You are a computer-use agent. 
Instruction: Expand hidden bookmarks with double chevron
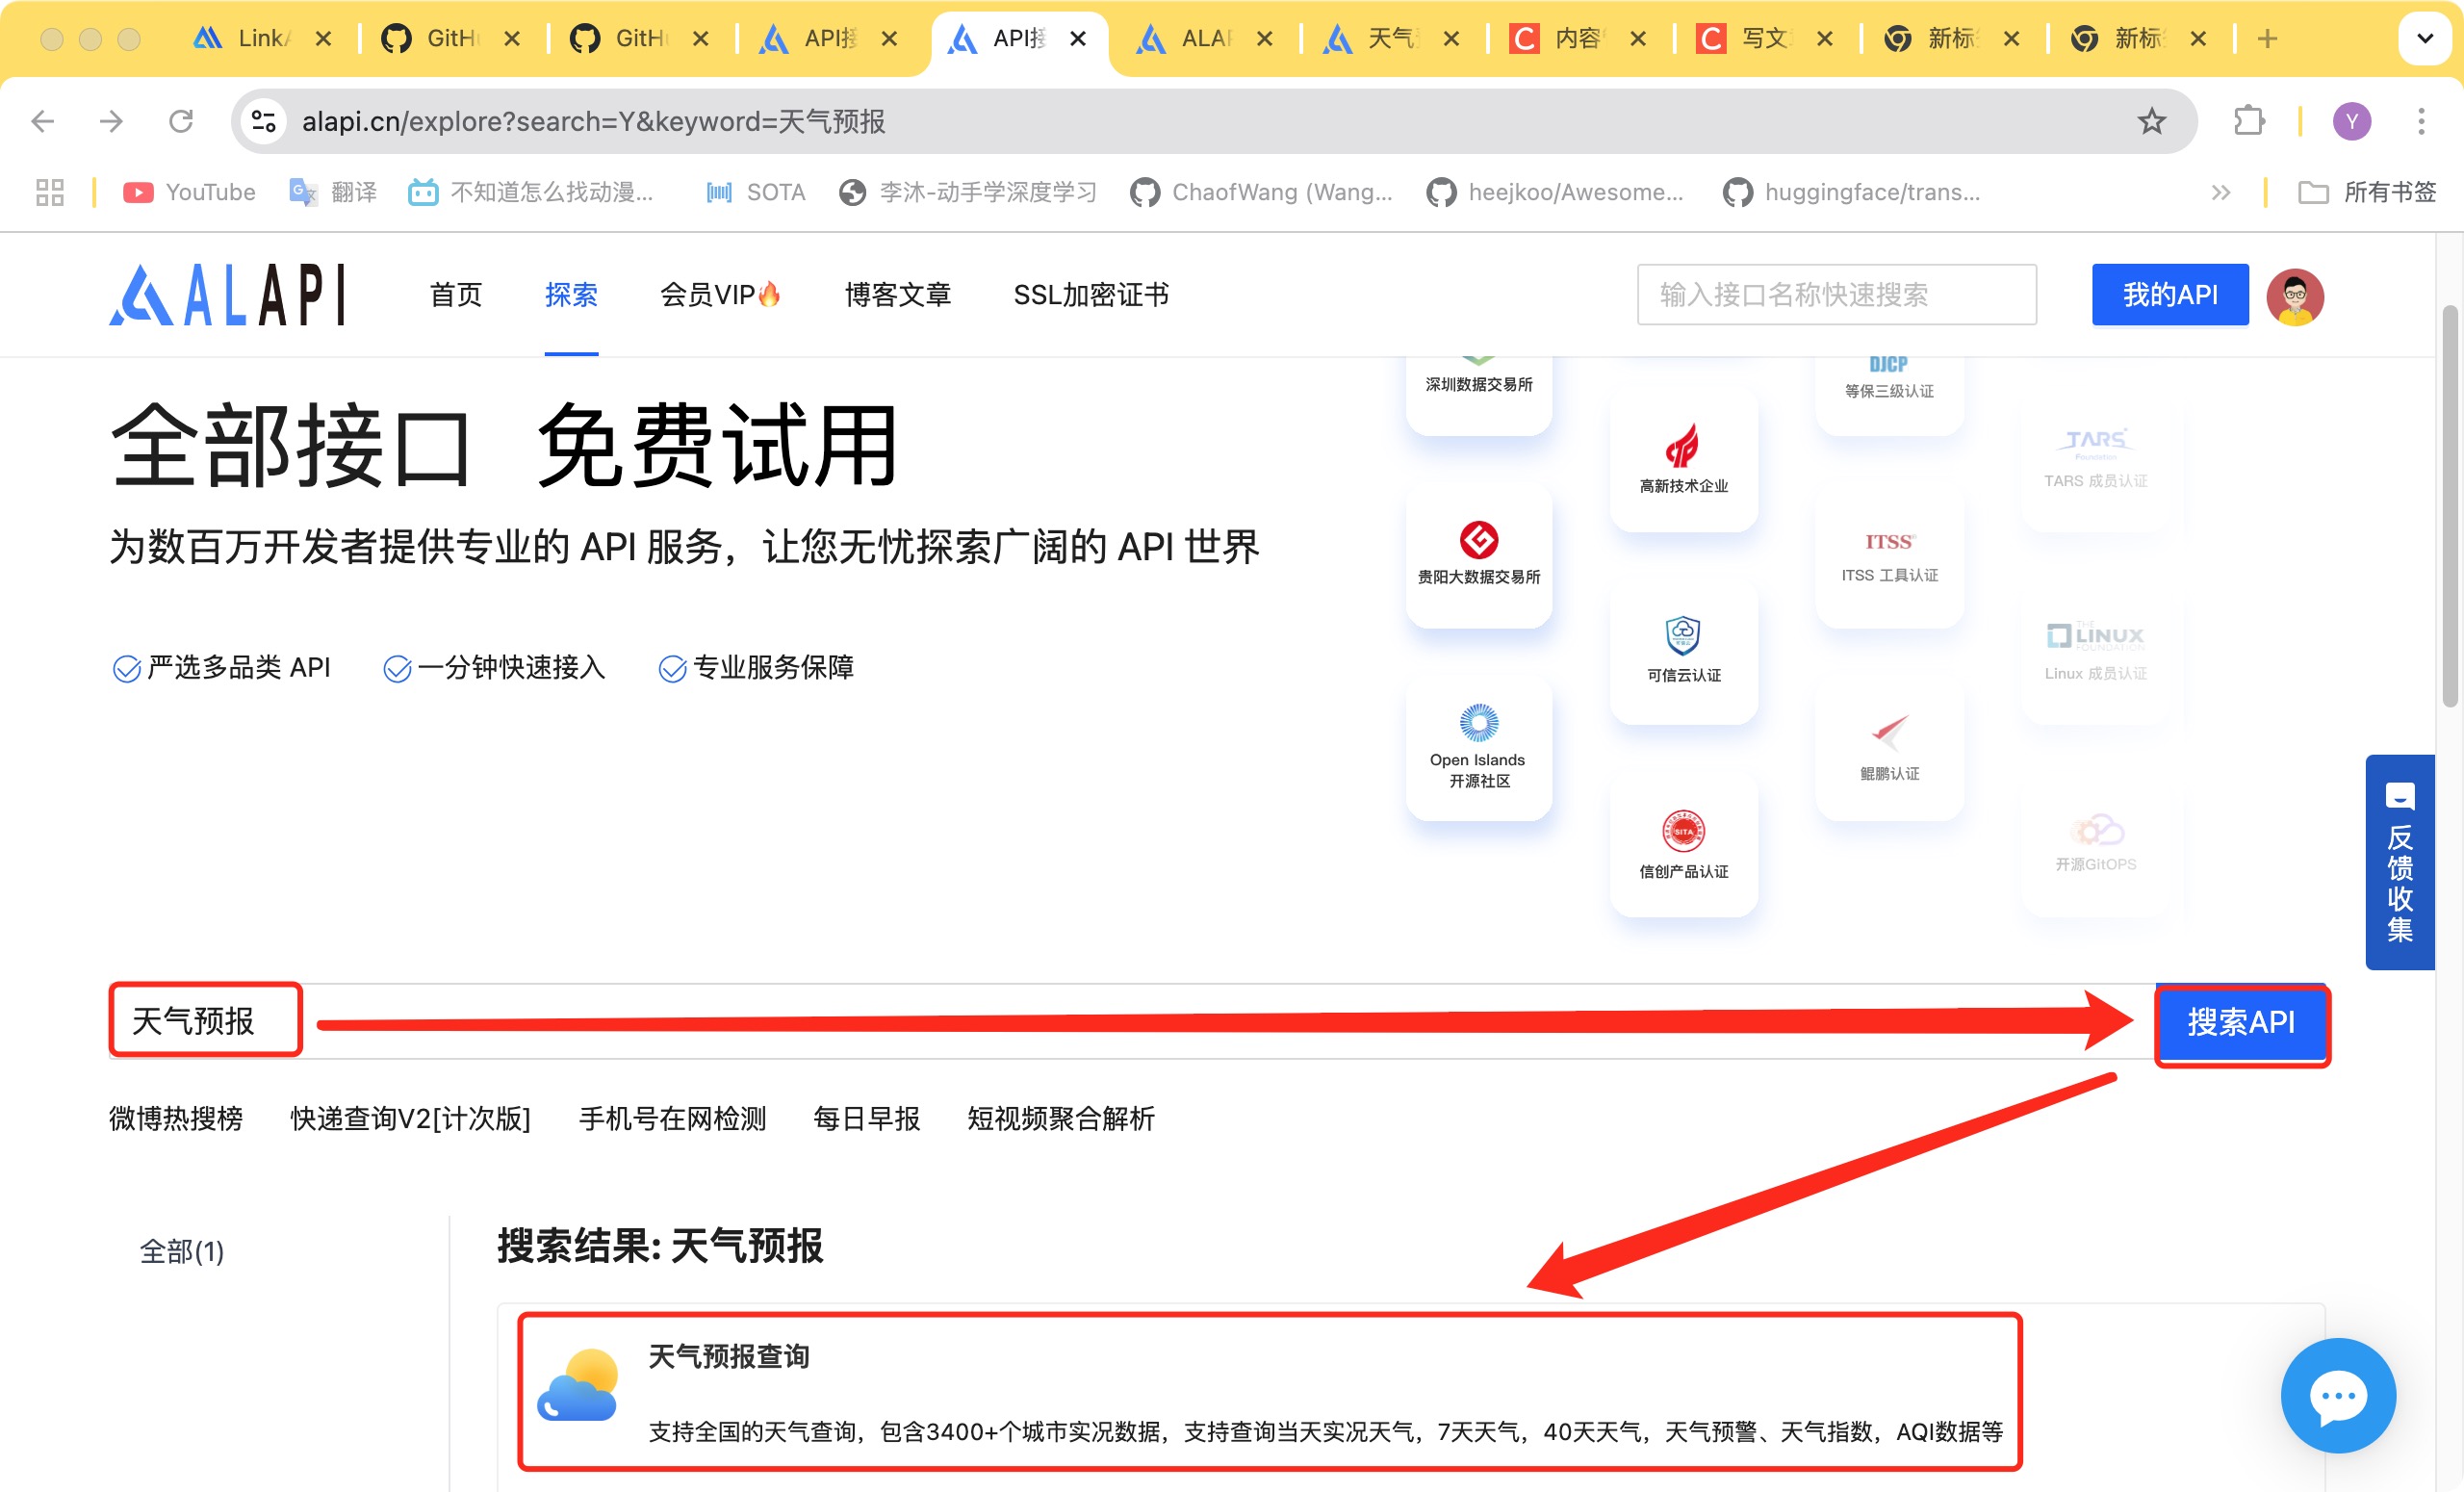tap(2220, 192)
